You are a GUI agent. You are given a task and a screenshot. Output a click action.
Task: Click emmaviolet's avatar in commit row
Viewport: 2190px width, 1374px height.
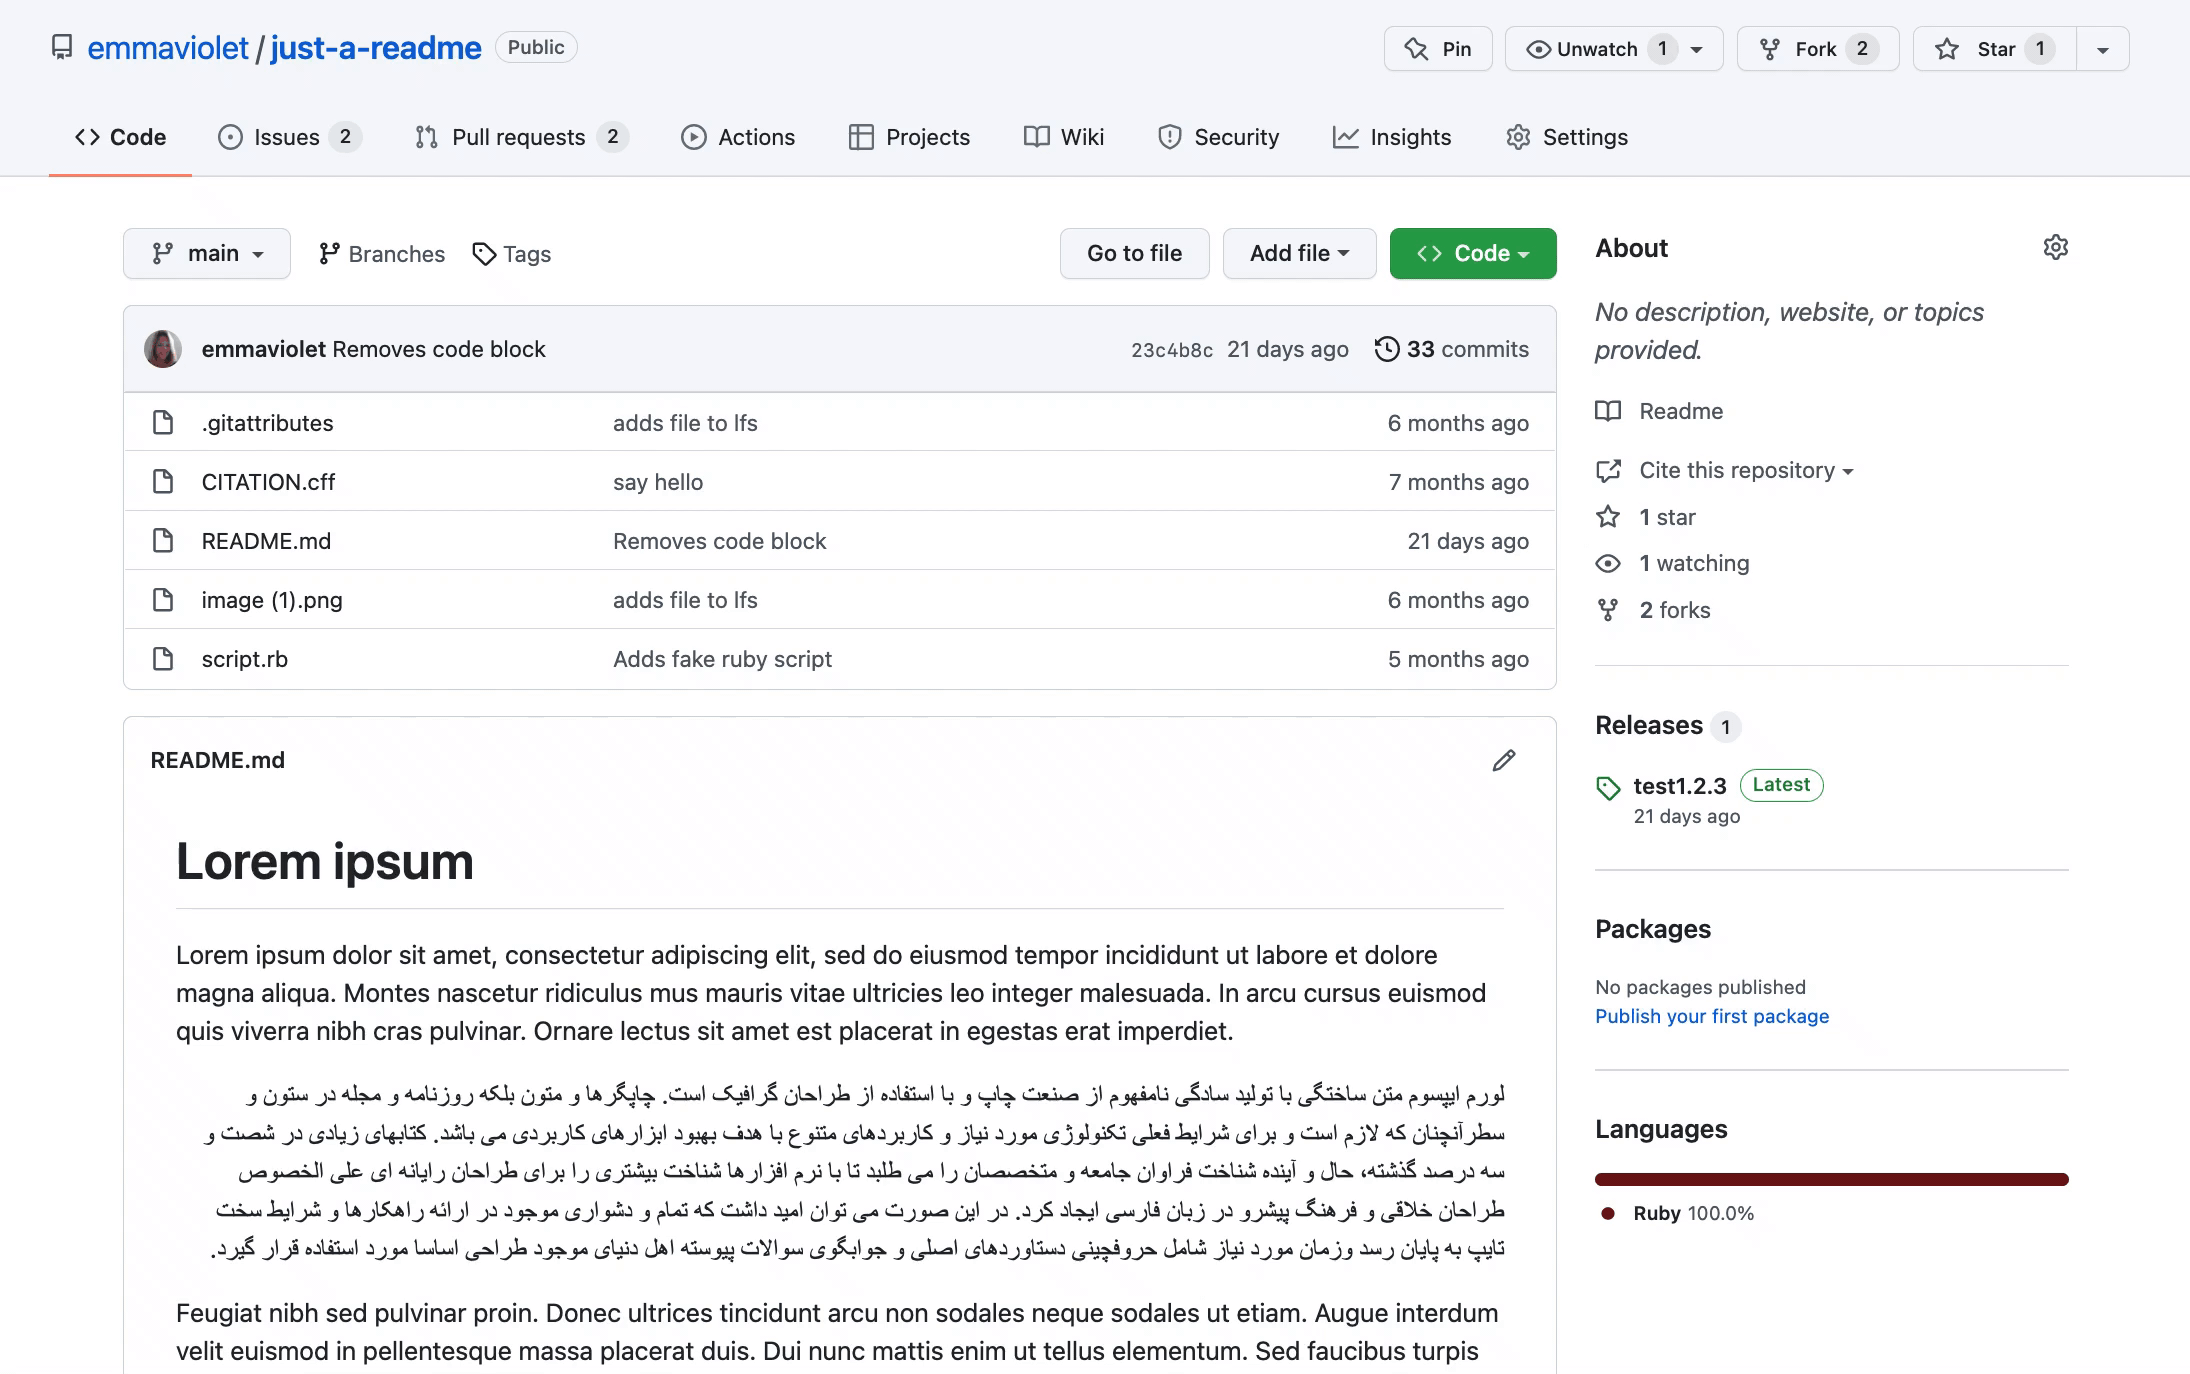[x=163, y=349]
